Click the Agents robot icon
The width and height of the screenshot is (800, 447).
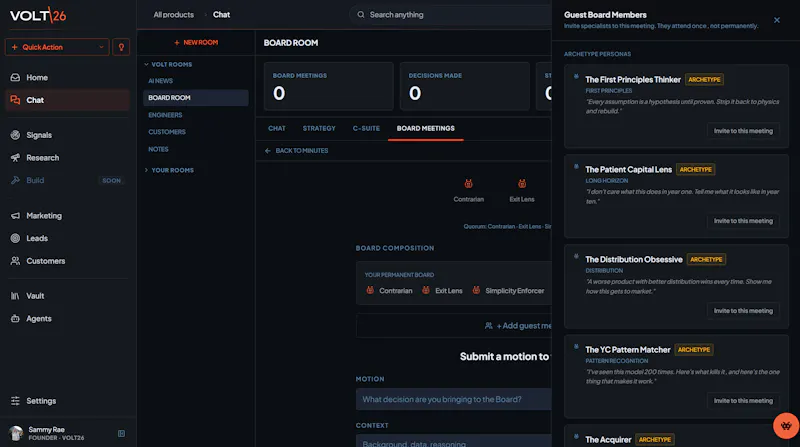pyautogui.click(x=15, y=318)
